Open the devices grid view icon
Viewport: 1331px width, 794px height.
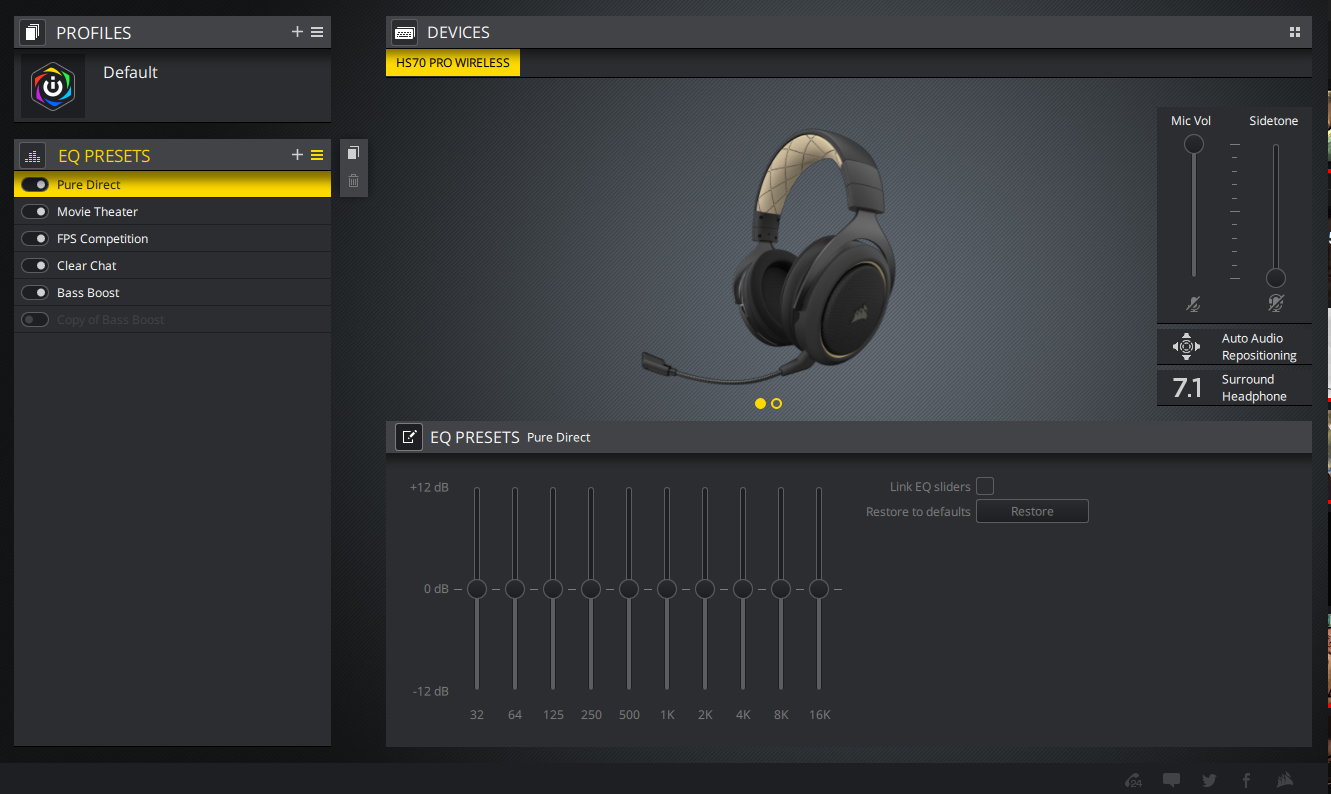[1295, 32]
